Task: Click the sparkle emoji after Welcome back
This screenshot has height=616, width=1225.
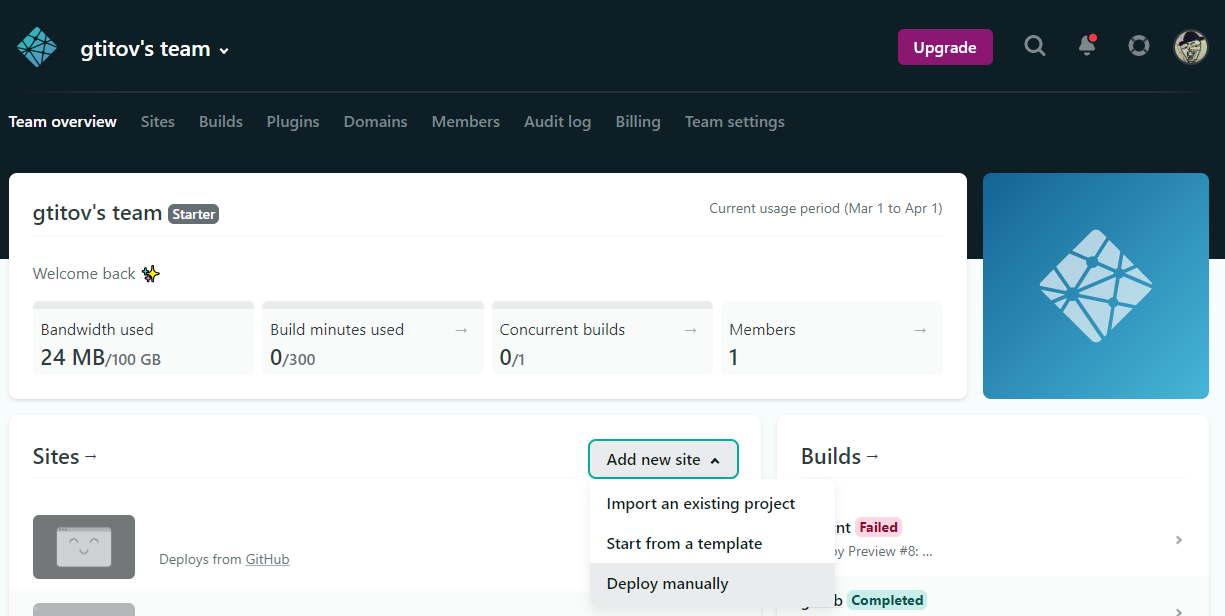Action: (151, 273)
